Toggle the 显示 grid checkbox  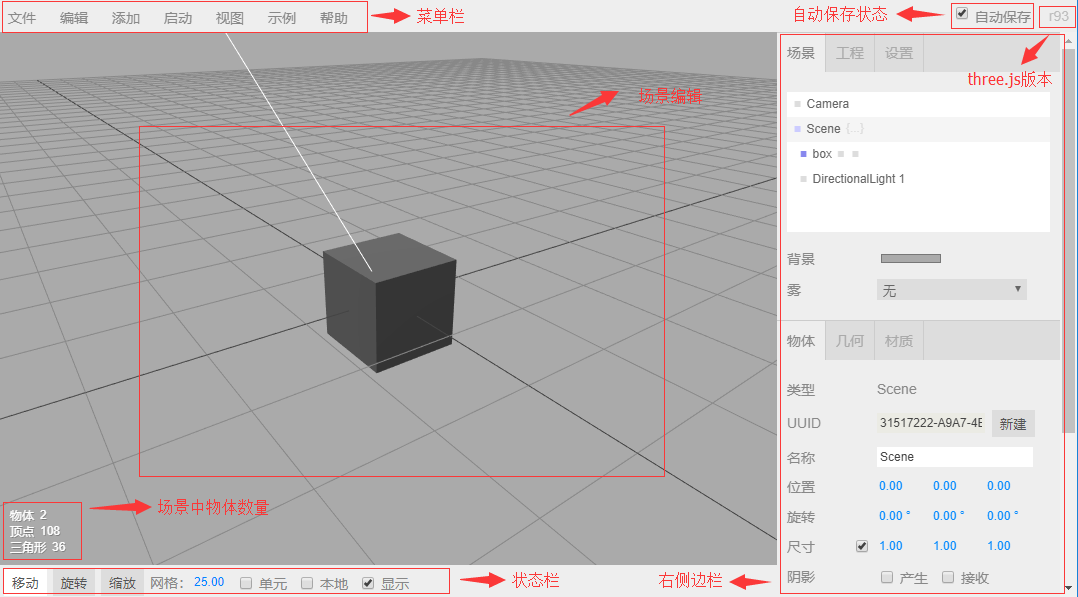pos(368,583)
